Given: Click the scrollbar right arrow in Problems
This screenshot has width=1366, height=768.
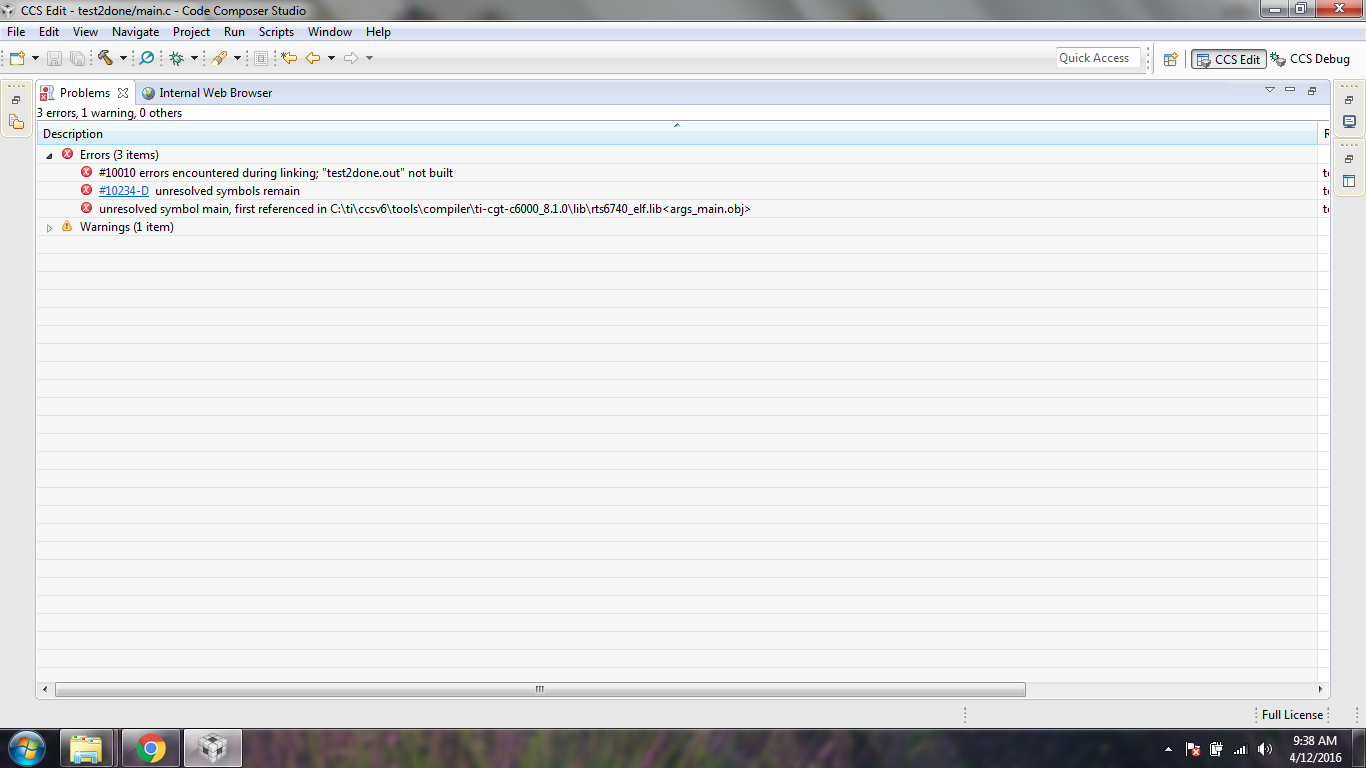Looking at the screenshot, I should (x=1322, y=689).
